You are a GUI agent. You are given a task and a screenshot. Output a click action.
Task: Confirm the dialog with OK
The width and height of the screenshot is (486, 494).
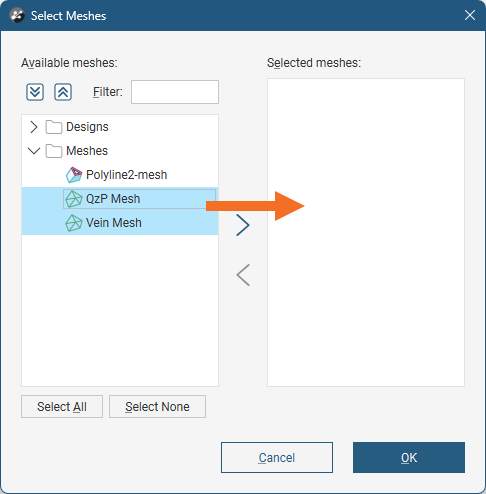click(x=409, y=458)
